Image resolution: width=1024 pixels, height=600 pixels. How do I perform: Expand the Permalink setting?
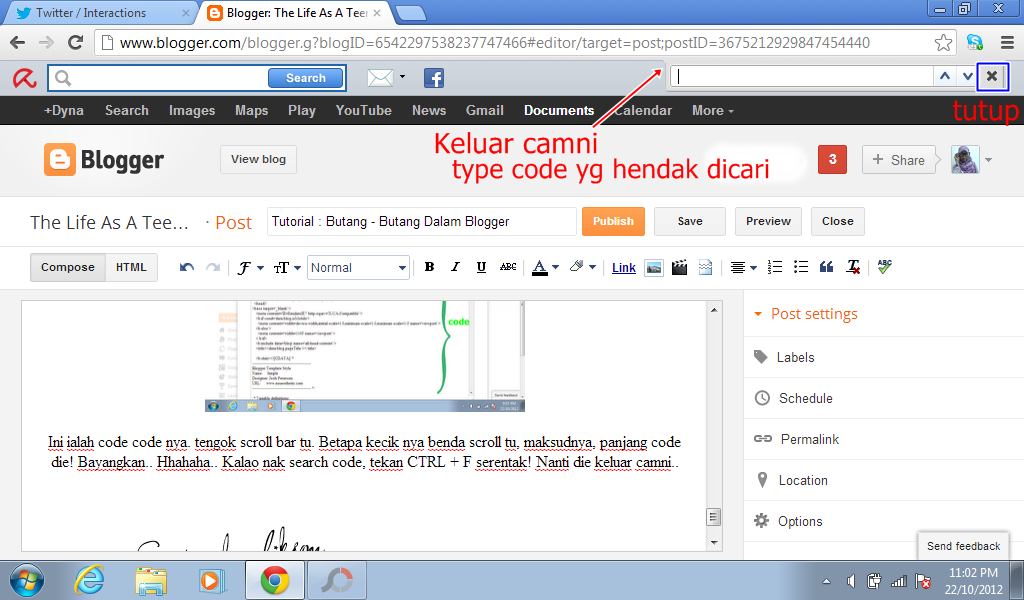point(797,439)
